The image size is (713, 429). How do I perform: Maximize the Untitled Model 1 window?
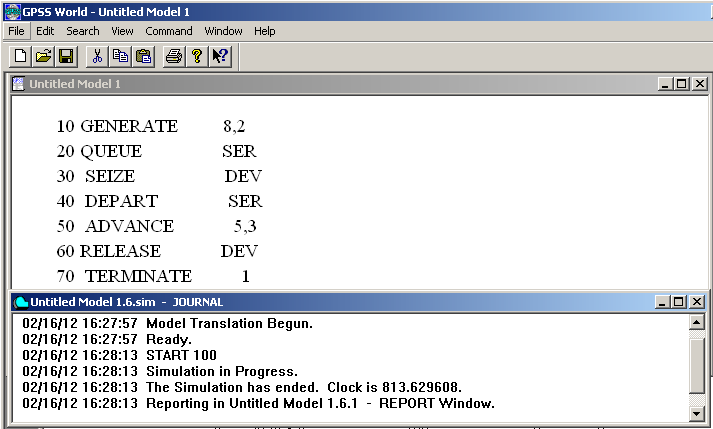(x=681, y=84)
